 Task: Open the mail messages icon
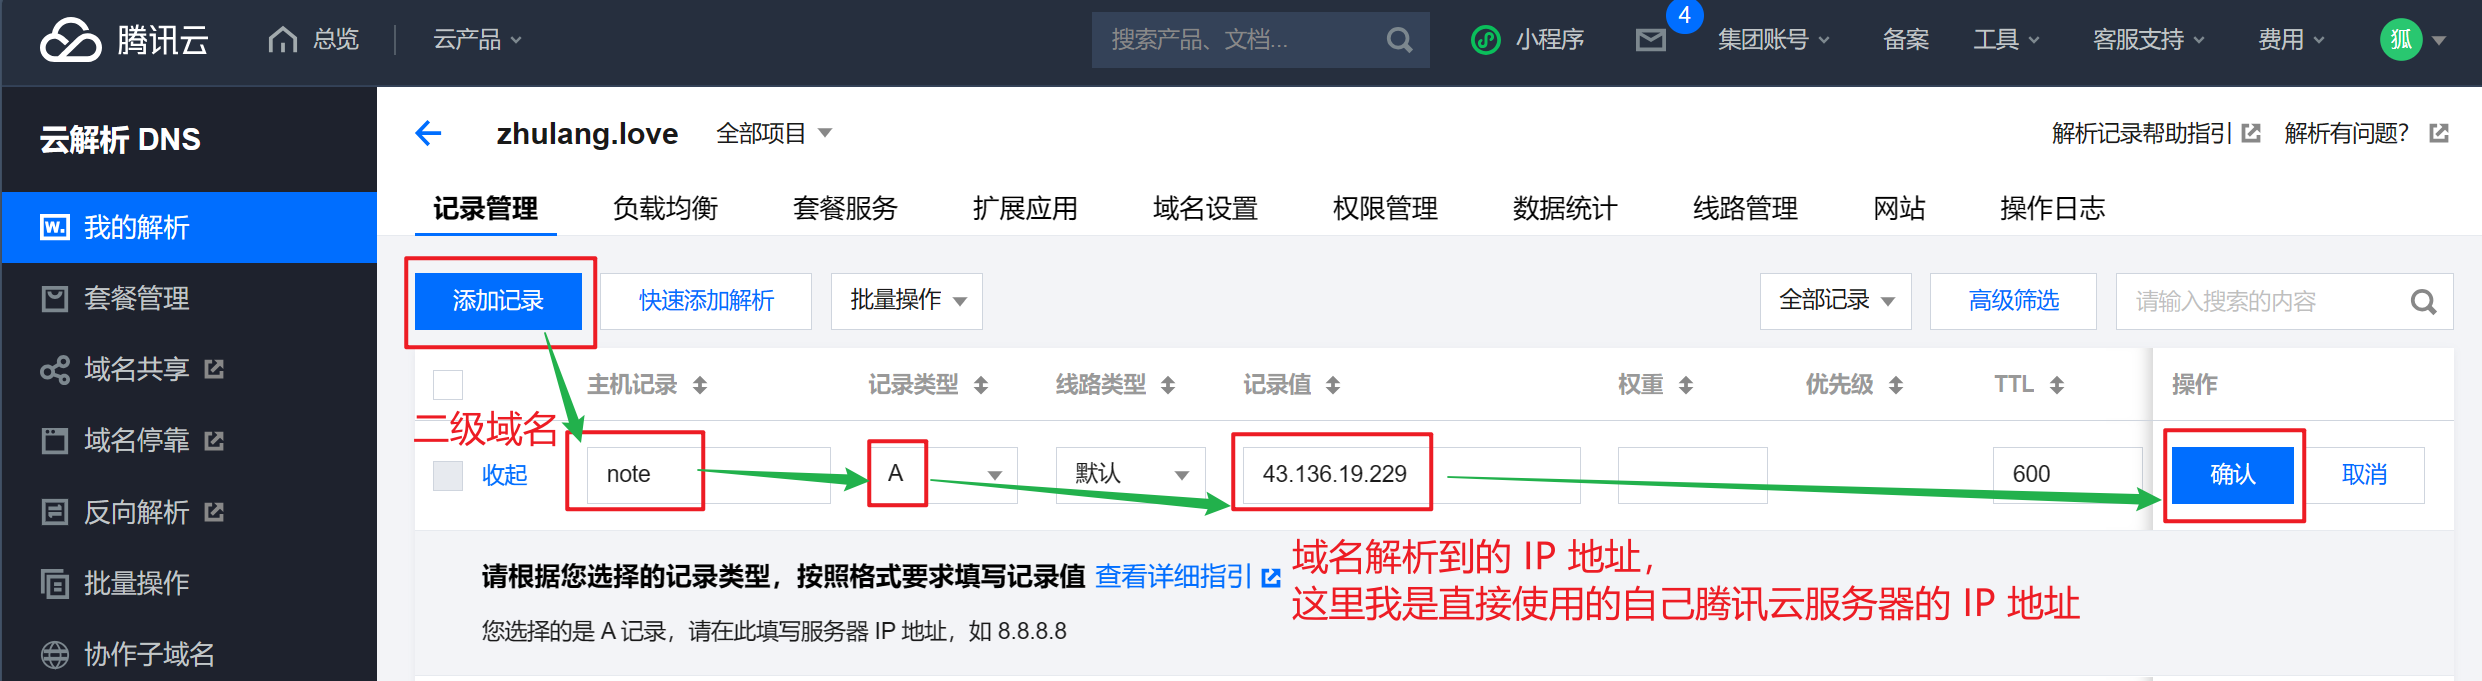(1651, 40)
